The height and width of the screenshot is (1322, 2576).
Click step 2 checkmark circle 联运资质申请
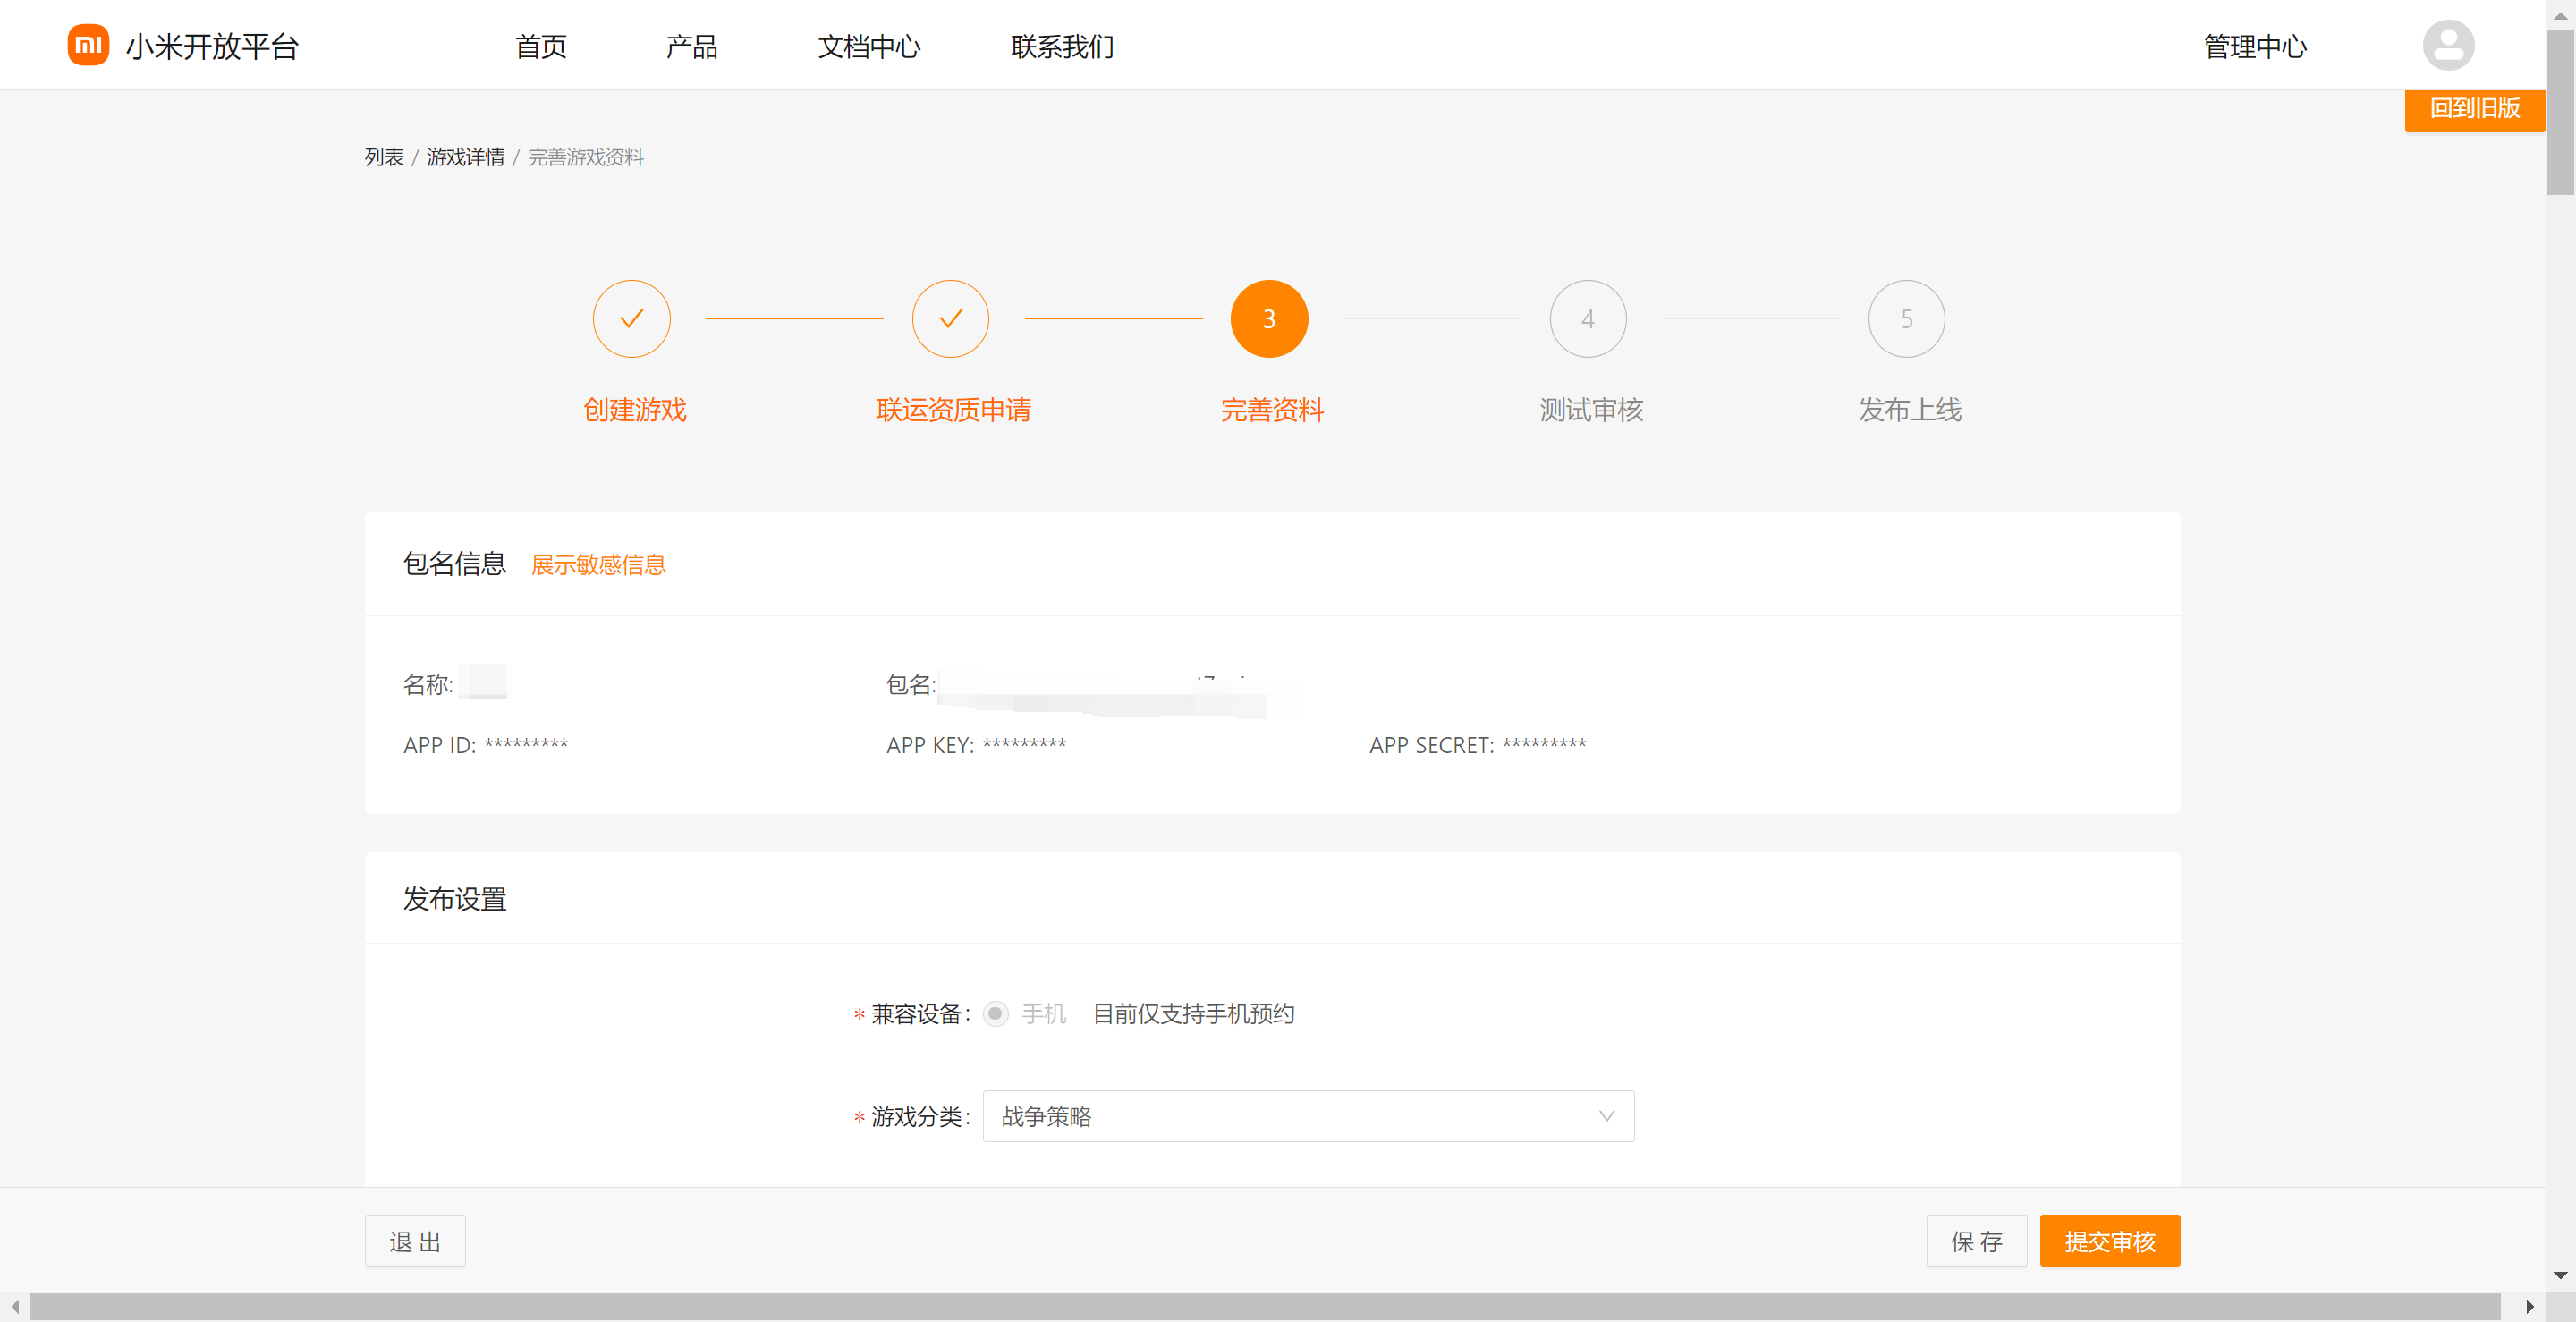click(950, 319)
